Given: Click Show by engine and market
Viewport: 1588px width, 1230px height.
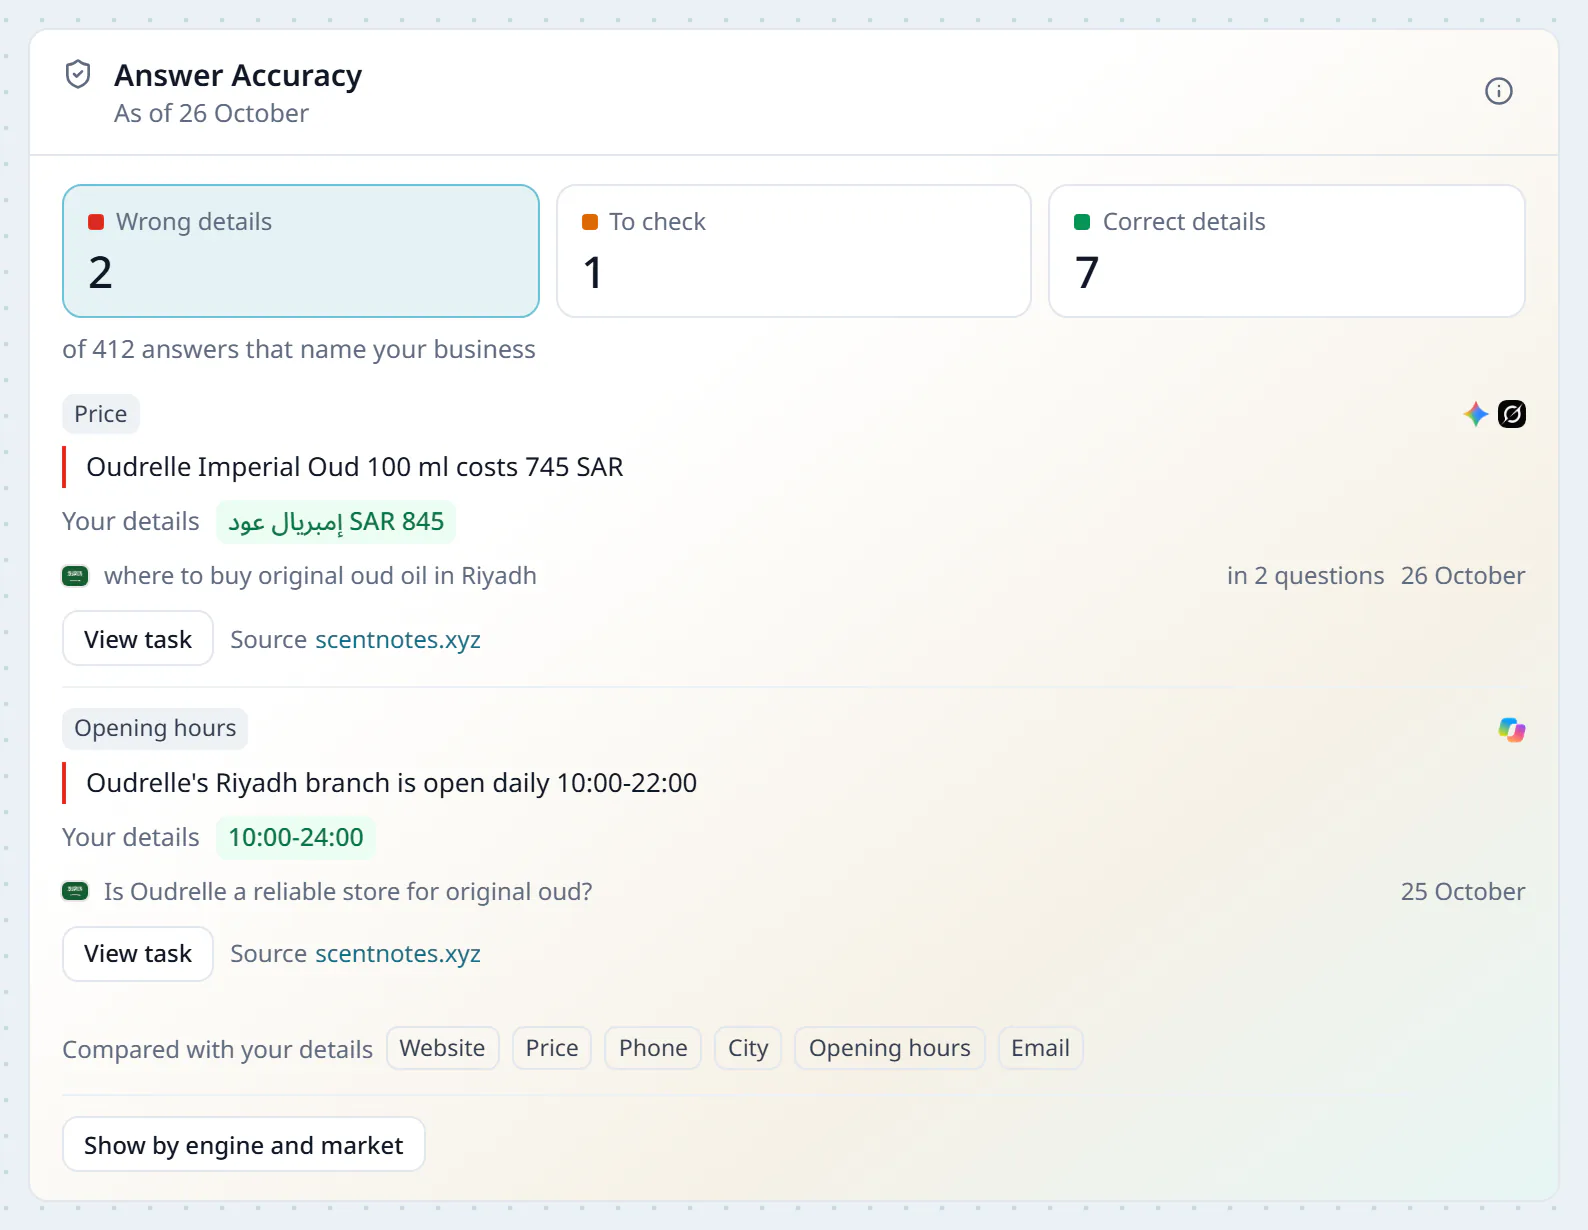Looking at the screenshot, I should pos(244,1145).
